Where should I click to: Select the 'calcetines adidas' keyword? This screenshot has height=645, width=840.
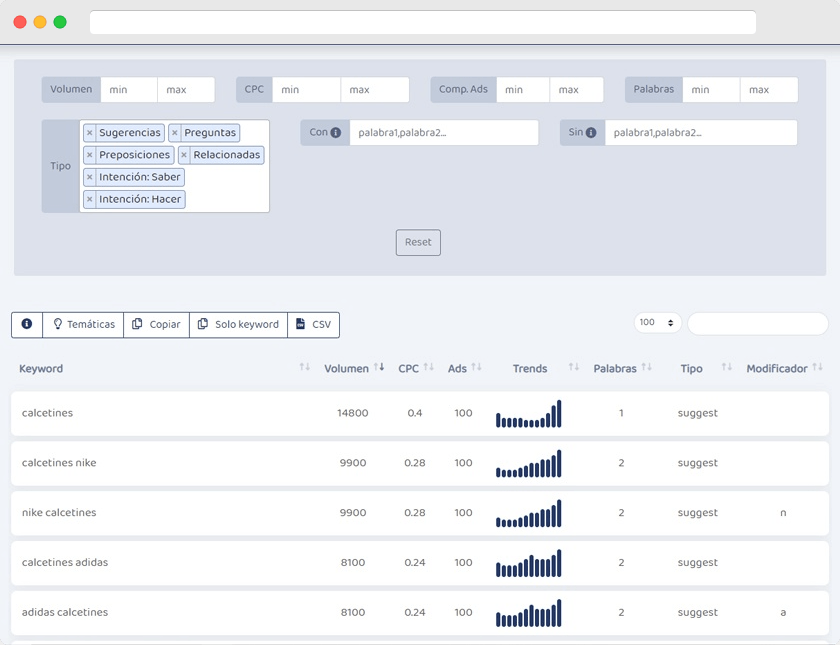point(65,562)
